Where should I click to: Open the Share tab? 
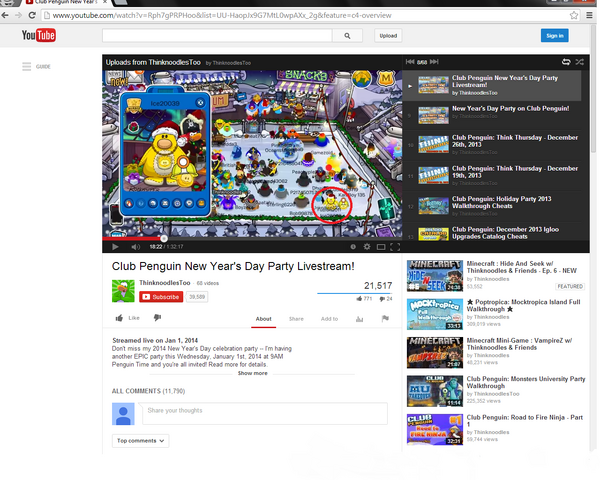point(296,319)
